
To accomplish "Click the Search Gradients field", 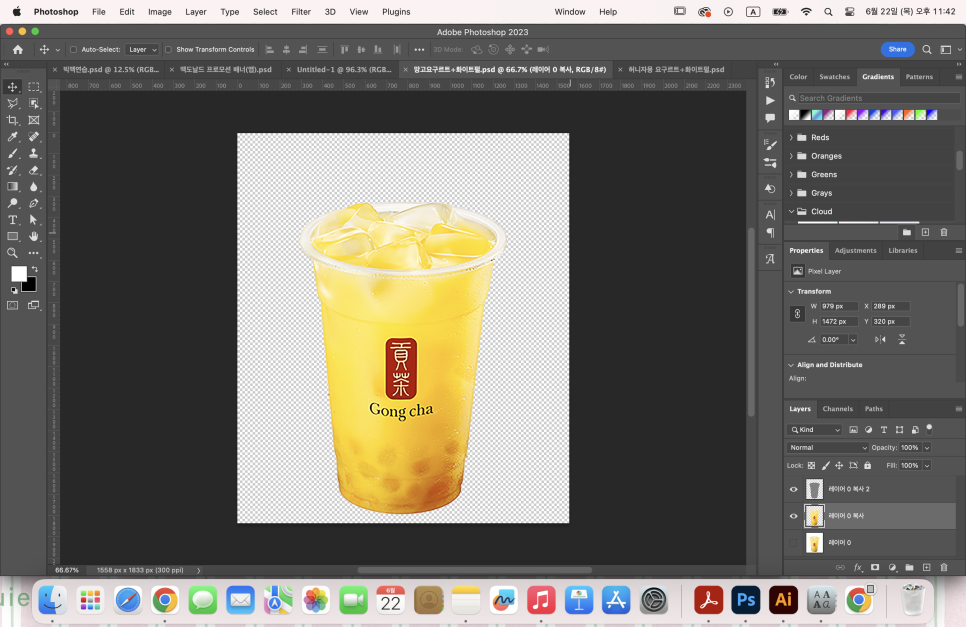I will (879, 98).
